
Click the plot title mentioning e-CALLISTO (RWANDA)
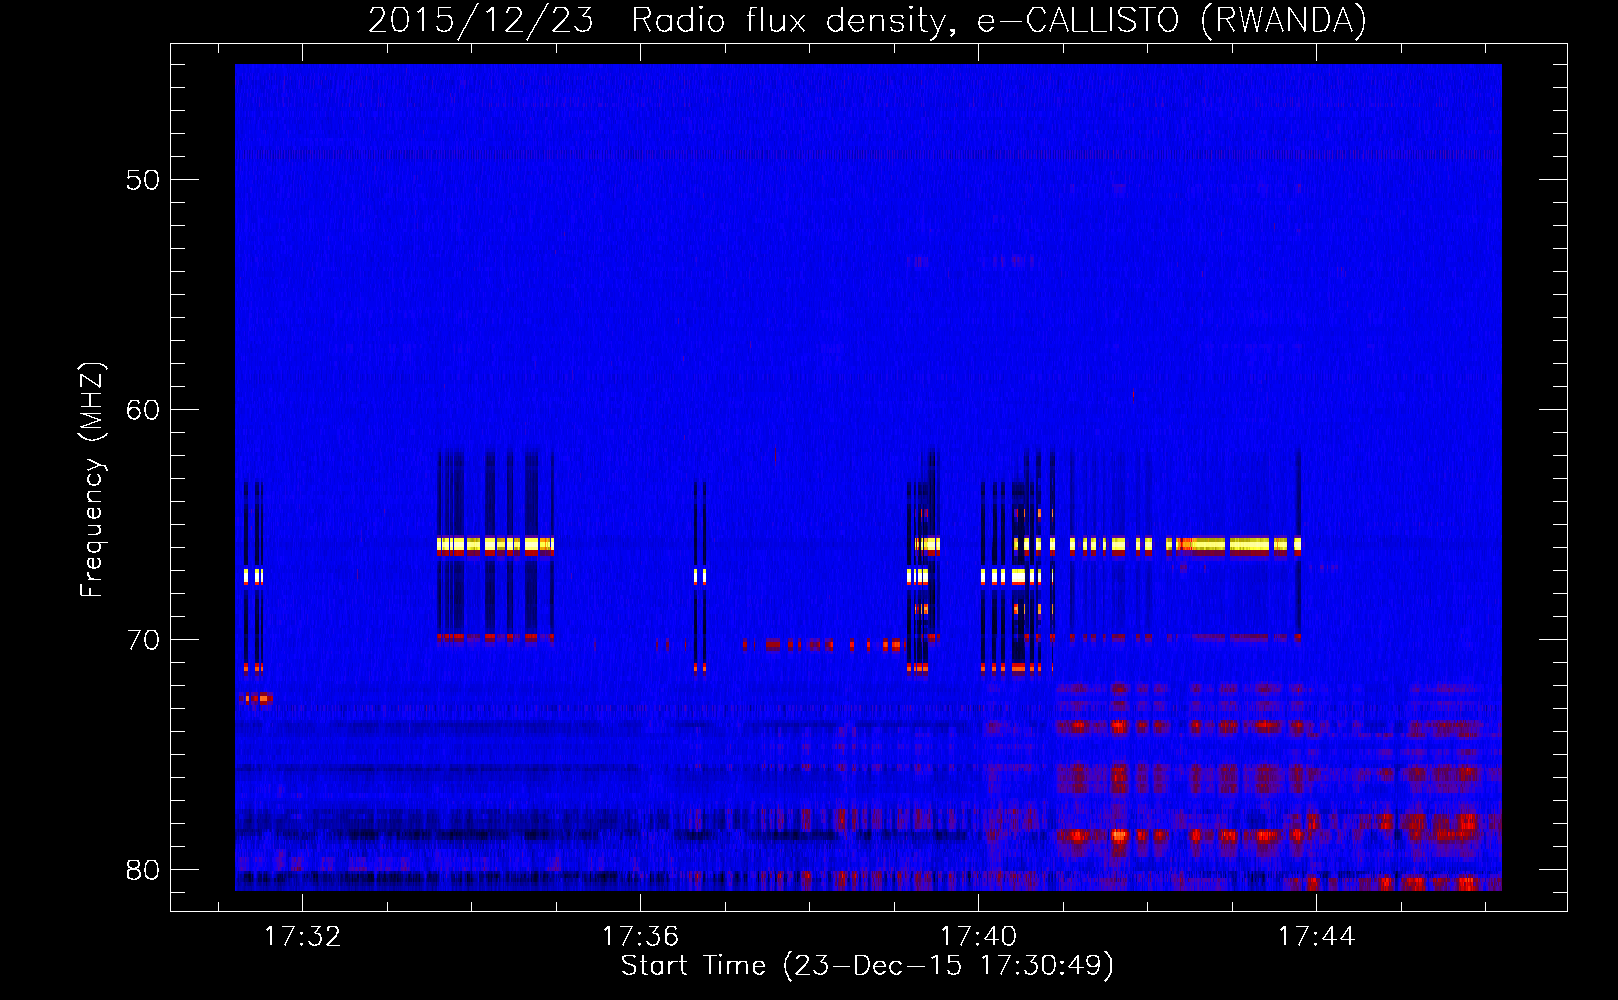tap(867, 20)
